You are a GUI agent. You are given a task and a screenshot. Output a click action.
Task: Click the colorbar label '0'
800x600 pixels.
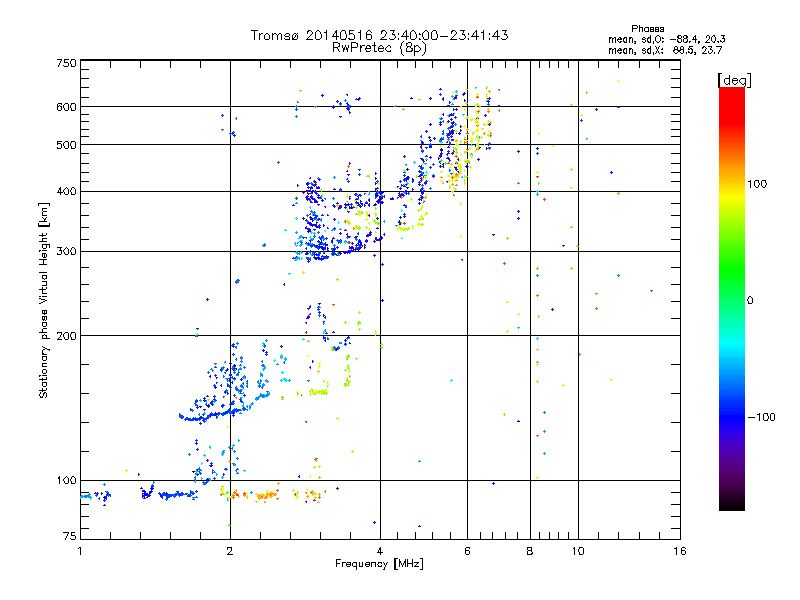(x=750, y=300)
